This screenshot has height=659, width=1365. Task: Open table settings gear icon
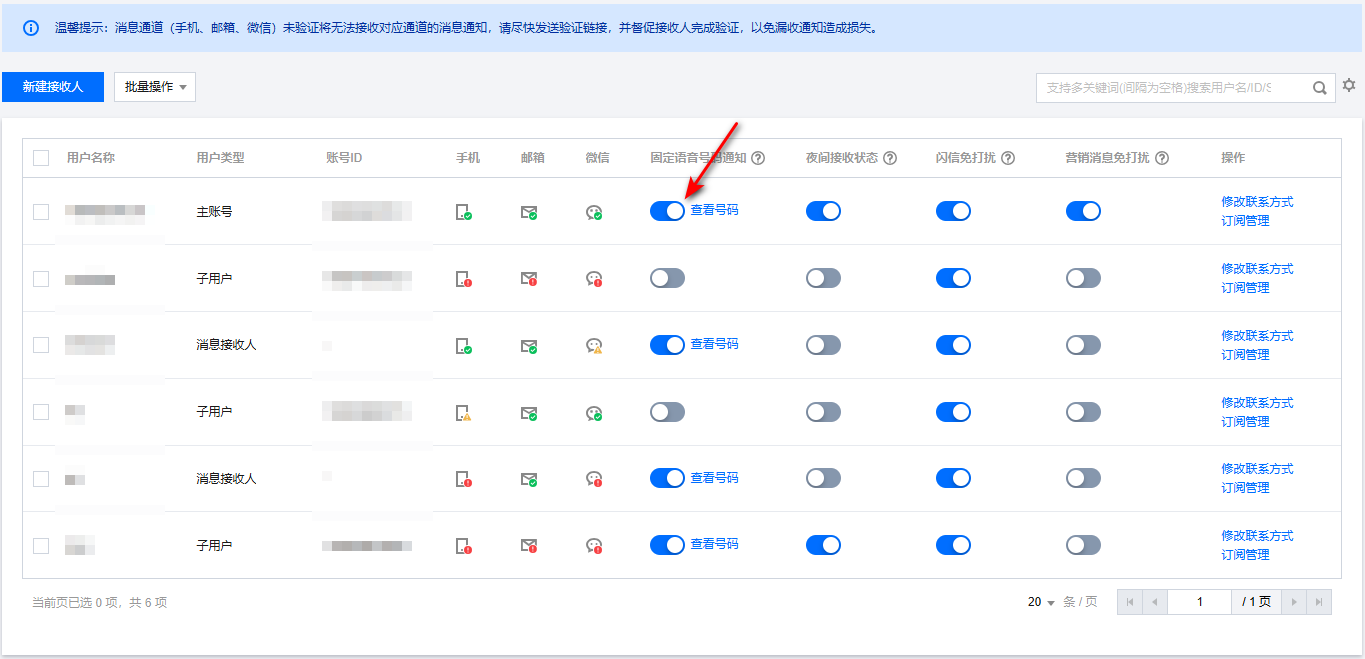1349,86
